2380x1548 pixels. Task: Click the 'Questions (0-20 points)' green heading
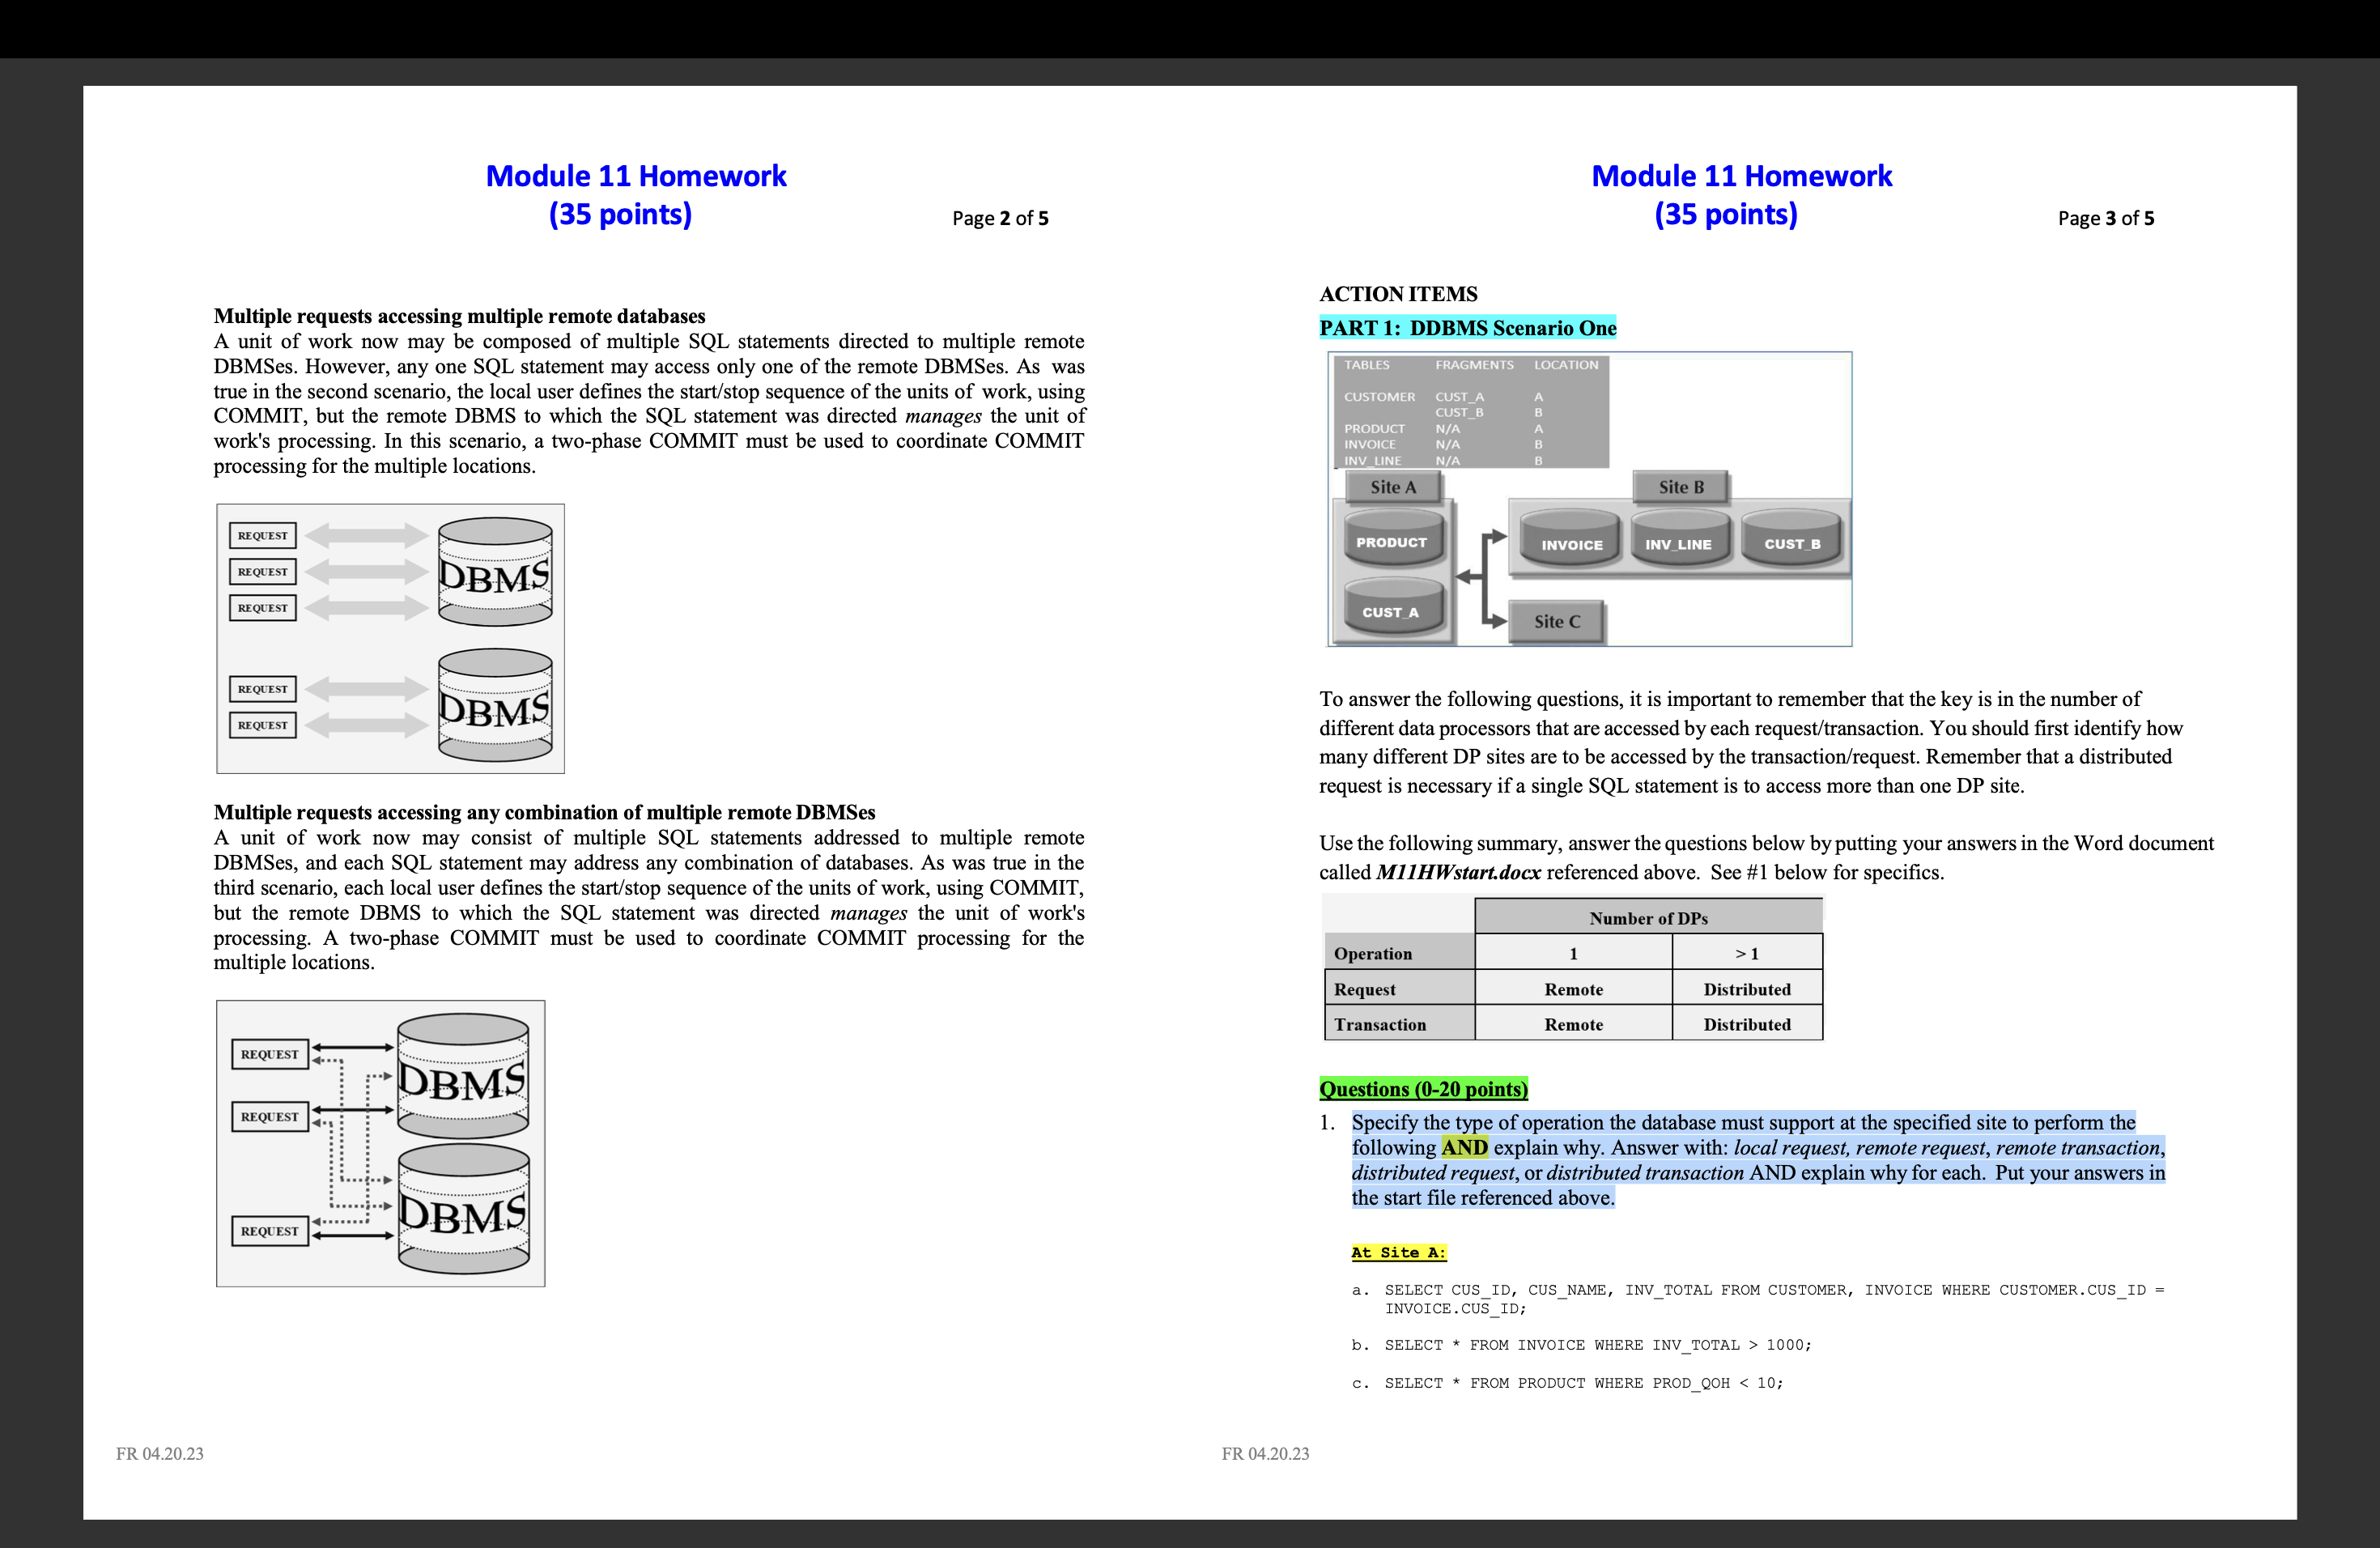(1422, 1089)
